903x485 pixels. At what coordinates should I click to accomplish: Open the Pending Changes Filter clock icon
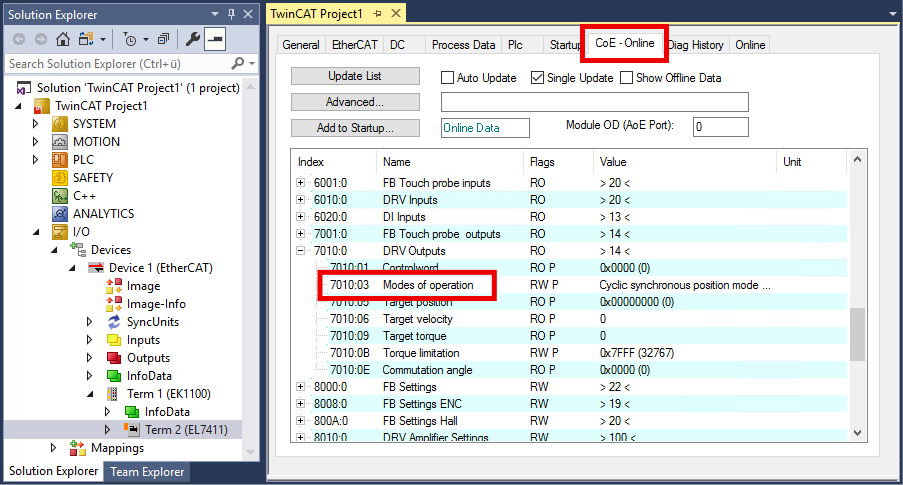[131, 39]
